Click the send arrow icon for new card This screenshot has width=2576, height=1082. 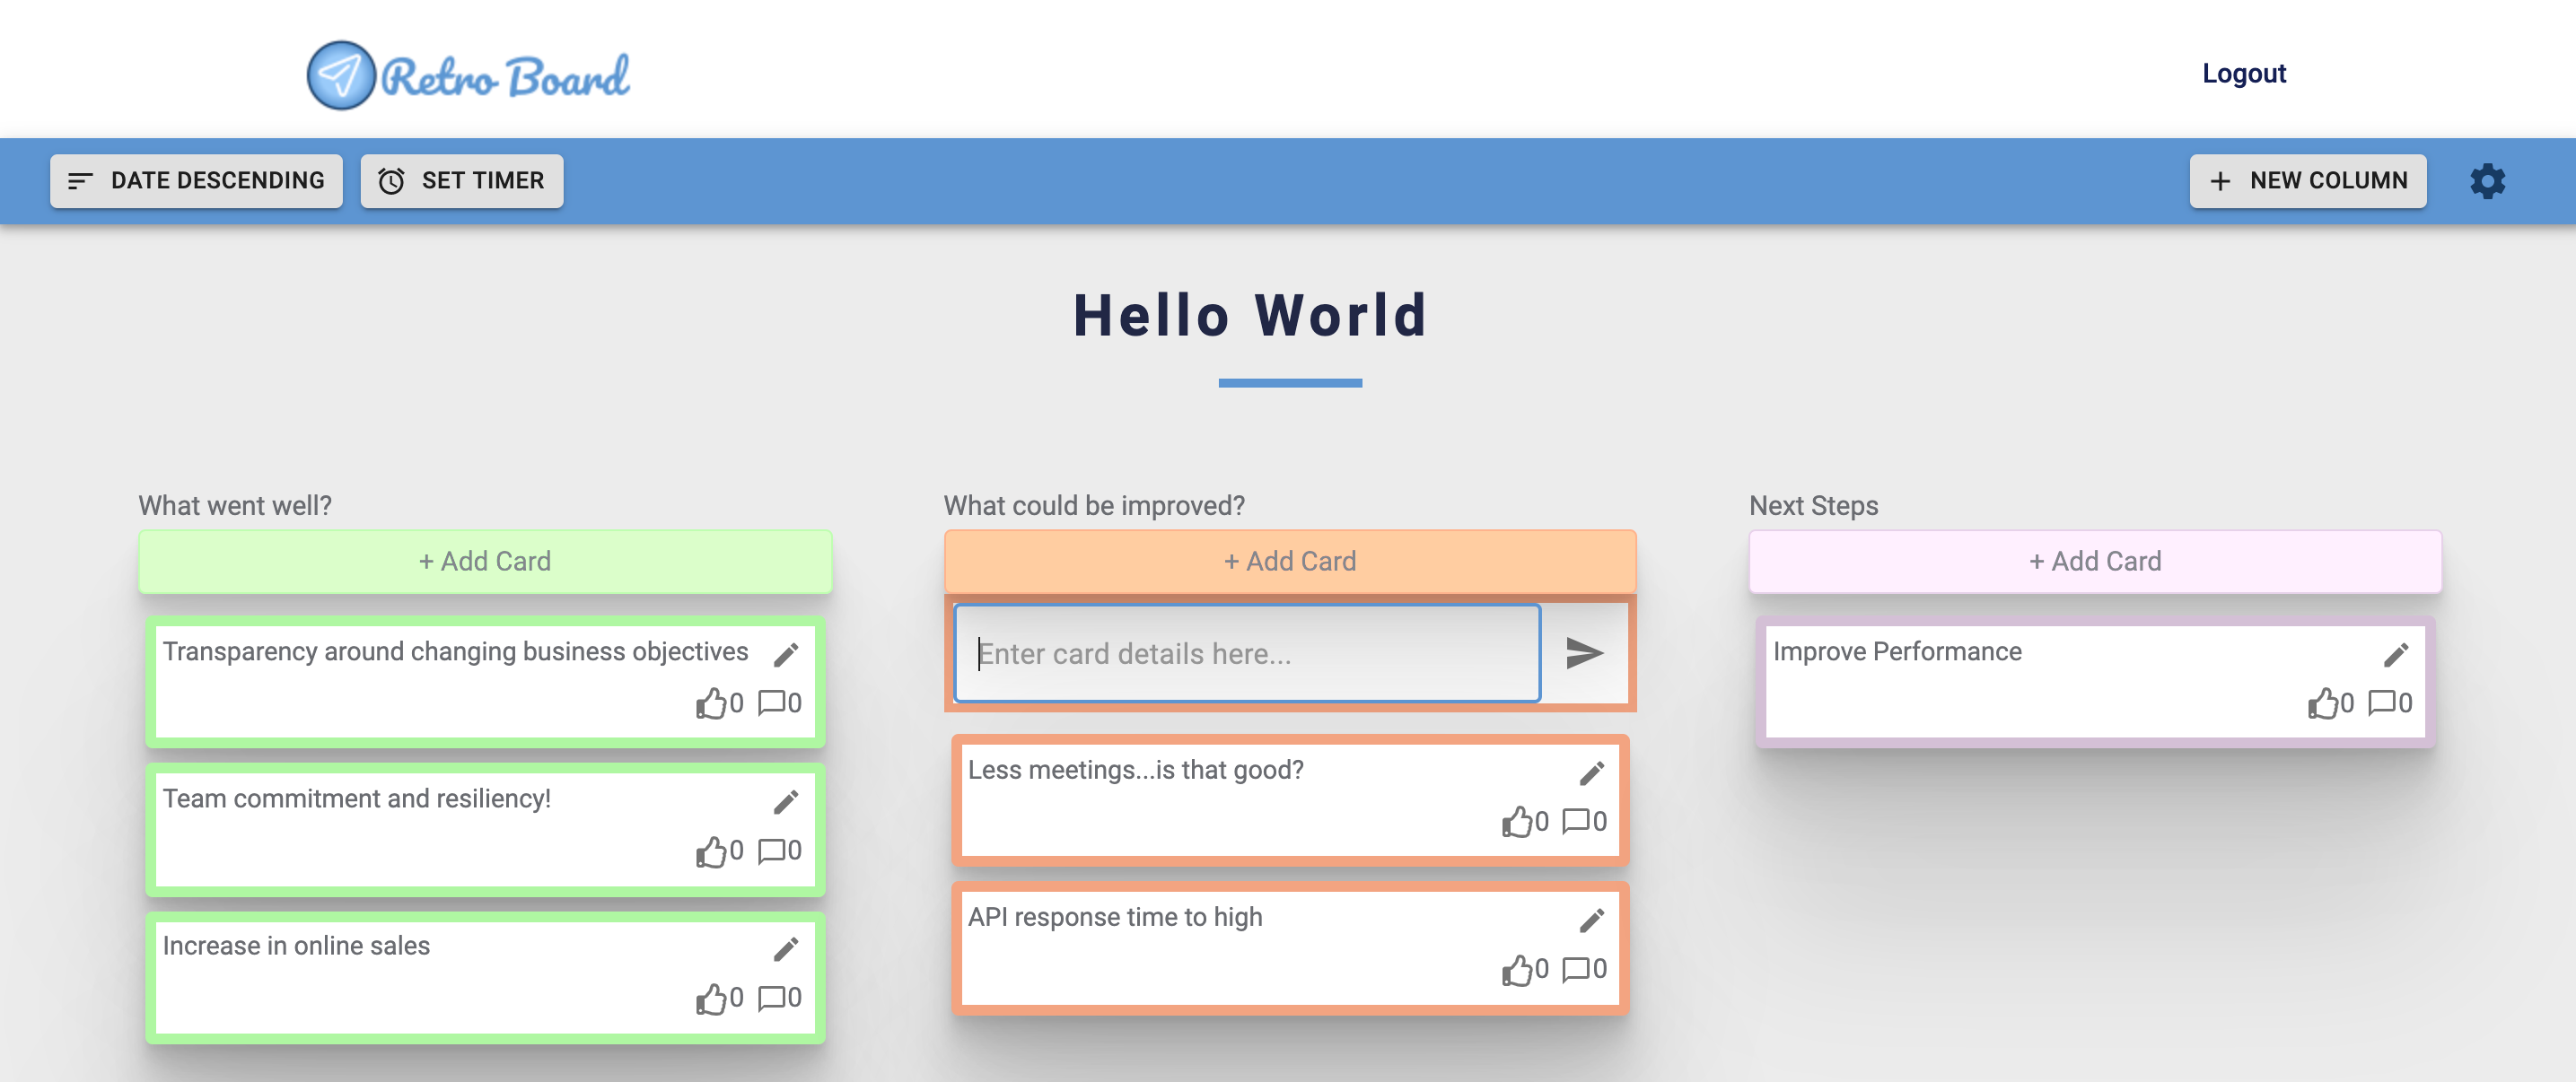click(x=1584, y=653)
